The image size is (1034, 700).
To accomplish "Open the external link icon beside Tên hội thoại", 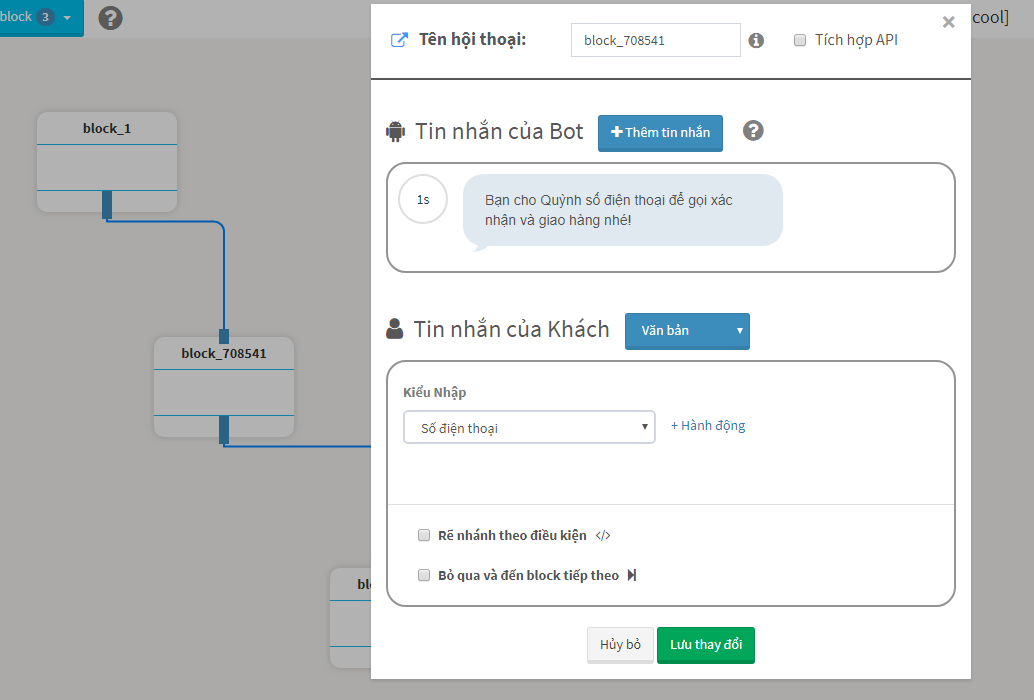I will [x=399, y=40].
